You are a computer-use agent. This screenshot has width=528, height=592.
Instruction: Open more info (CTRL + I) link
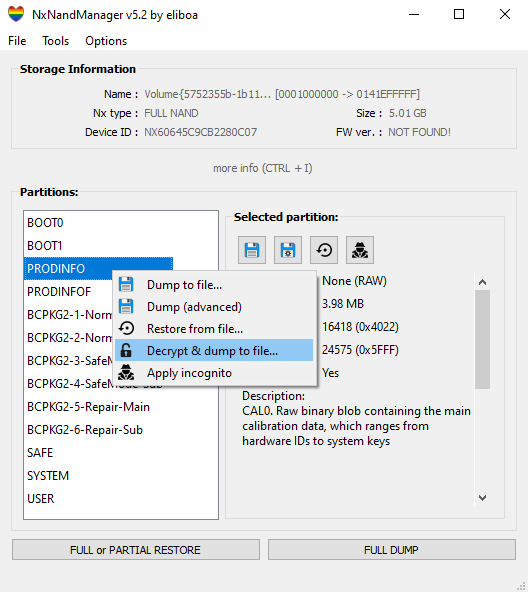(263, 168)
